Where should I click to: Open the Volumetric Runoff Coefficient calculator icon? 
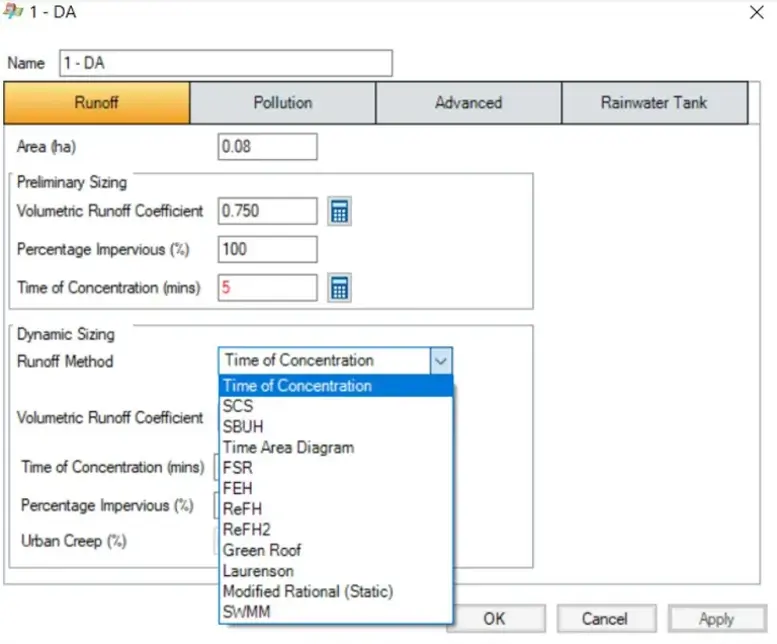coord(339,212)
